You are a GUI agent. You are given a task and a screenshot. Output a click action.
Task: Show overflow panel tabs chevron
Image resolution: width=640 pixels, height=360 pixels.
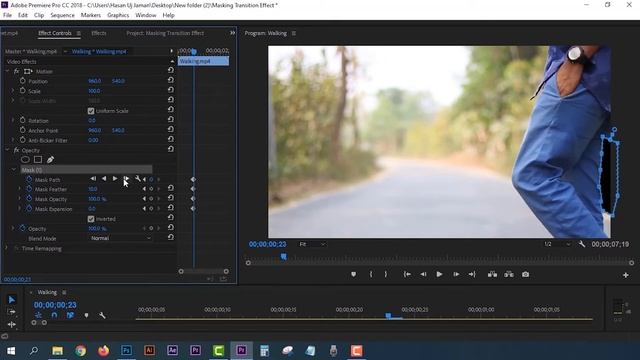pyautogui.click(x=232, y=33)
